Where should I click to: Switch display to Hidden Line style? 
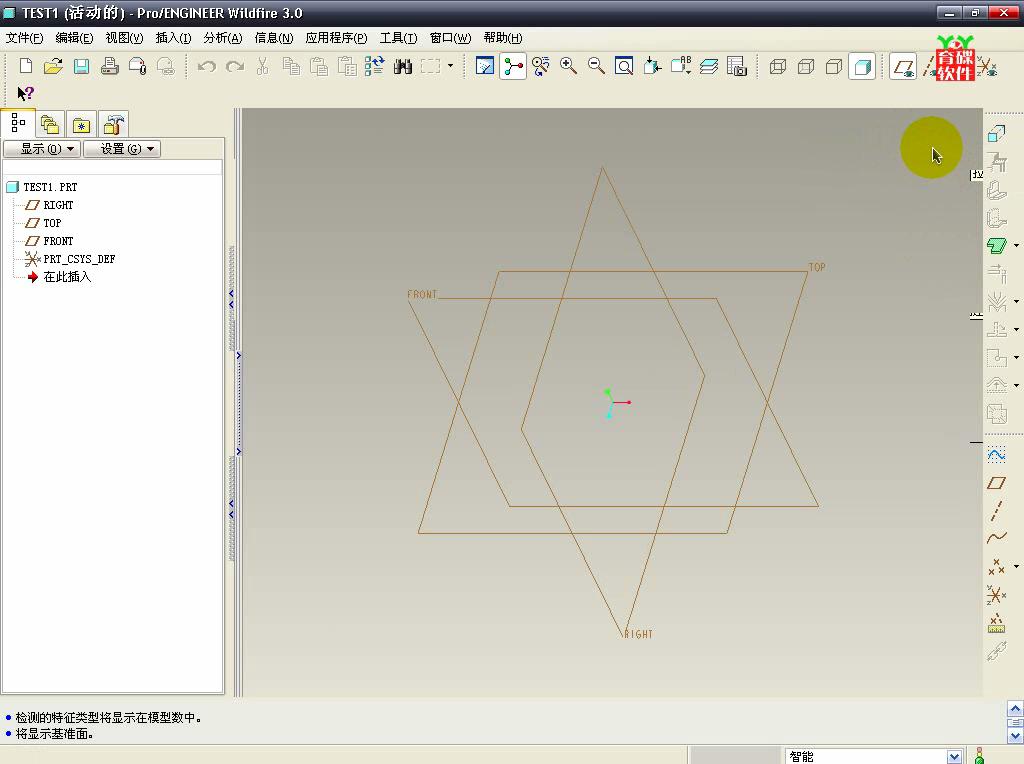point(806,66)
